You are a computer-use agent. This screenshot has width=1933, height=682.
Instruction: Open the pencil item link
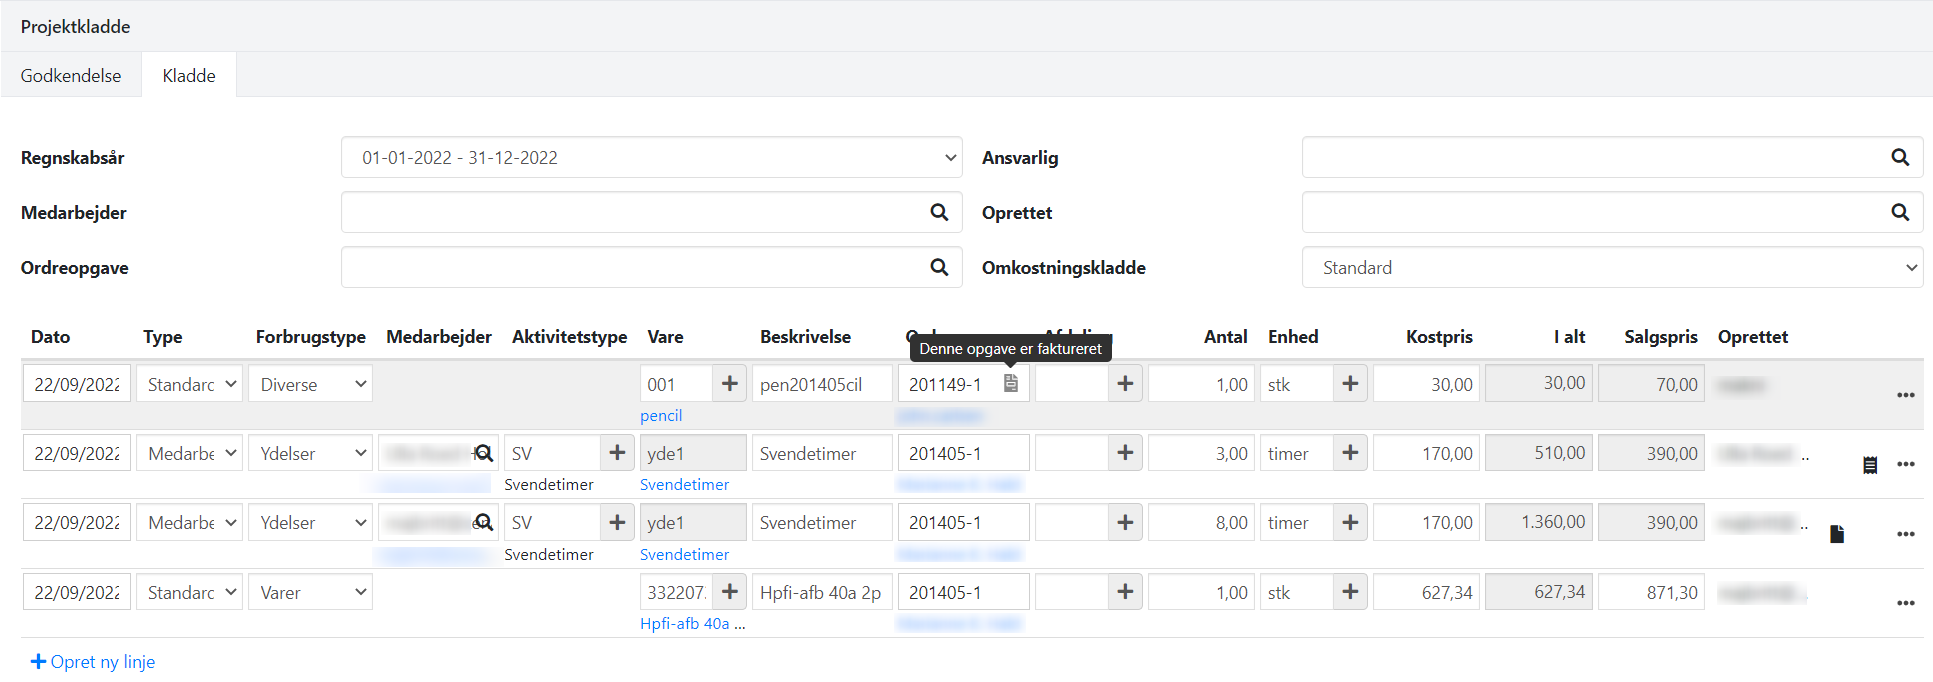point(661,415)
